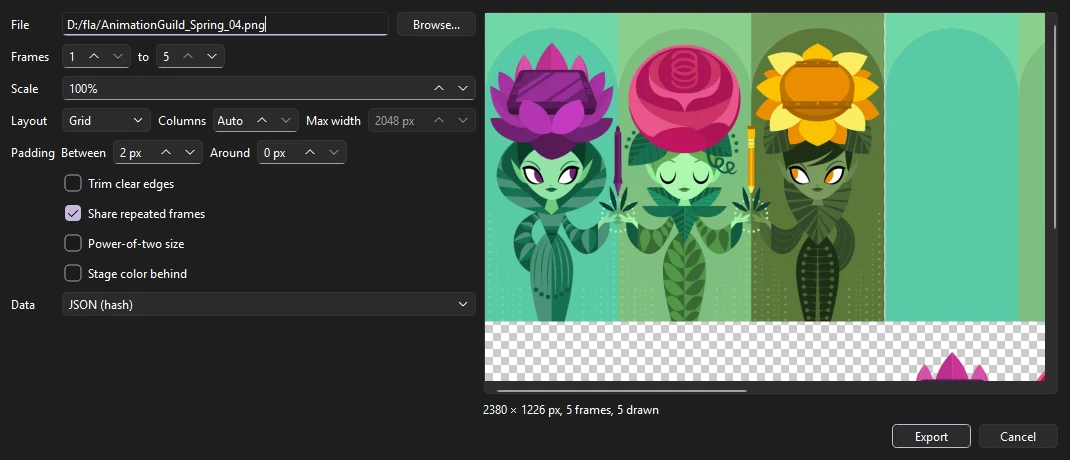Viewport: 1070px width, 460px height.
Task: Click the purple lotus character preview frame
Action: coord(551,167)
